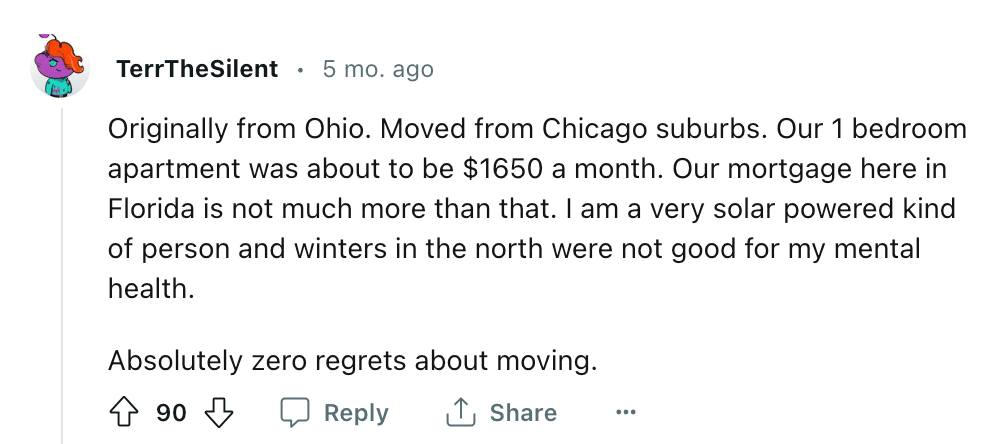The width and height of the screenshot is (1006, 444).
Task: Downvote the TerrTheSilent comment
Action: (219, 413)
